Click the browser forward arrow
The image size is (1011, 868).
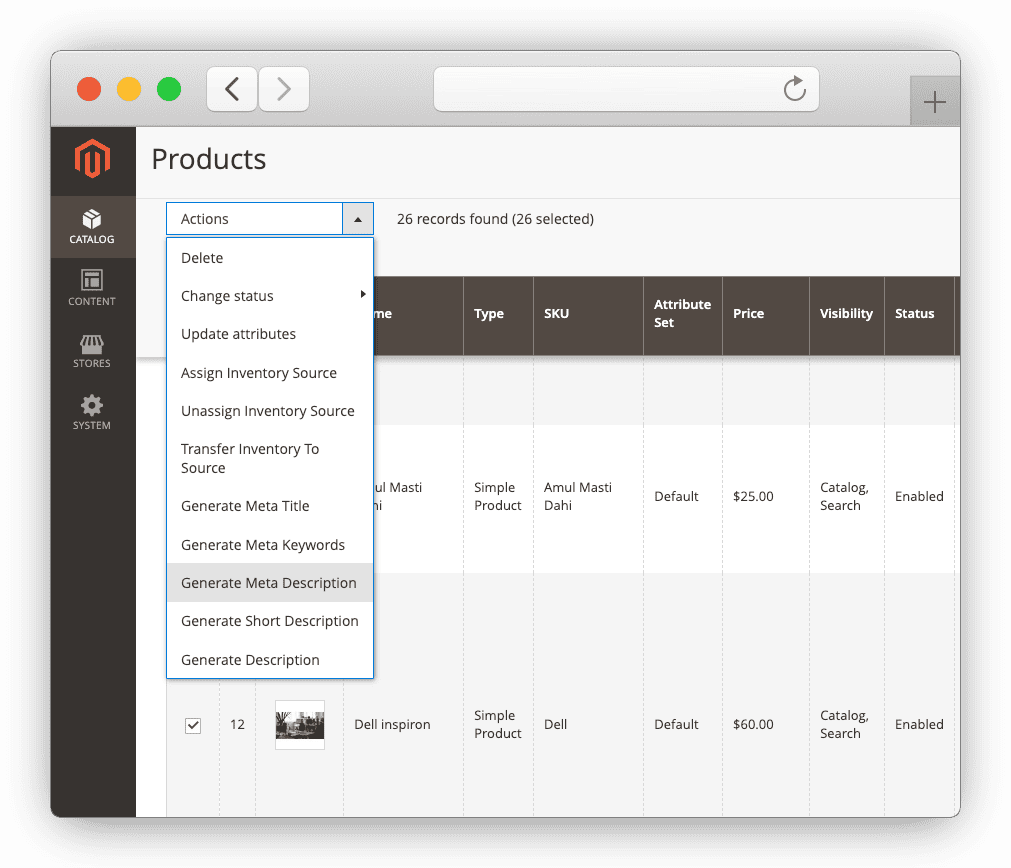[x=283, y=89]
